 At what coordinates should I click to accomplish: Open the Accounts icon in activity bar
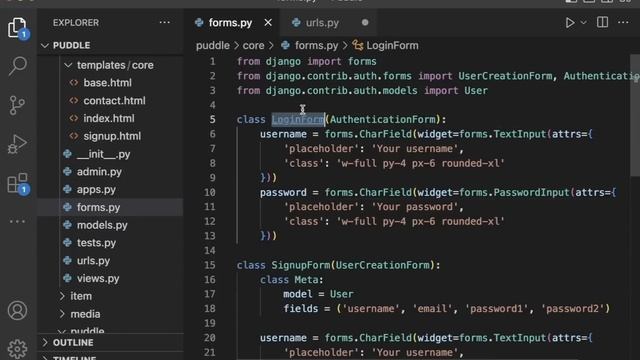pos(17,311)
